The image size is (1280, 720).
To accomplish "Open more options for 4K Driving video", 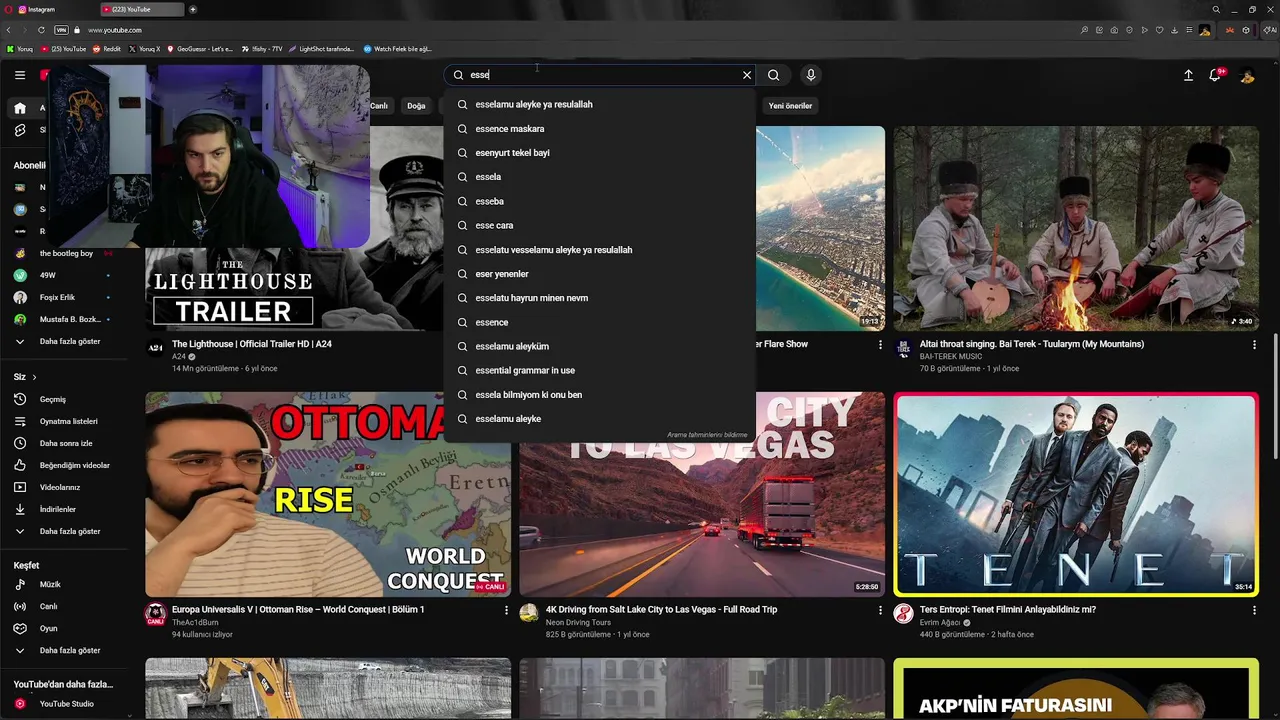I will 880,610.
